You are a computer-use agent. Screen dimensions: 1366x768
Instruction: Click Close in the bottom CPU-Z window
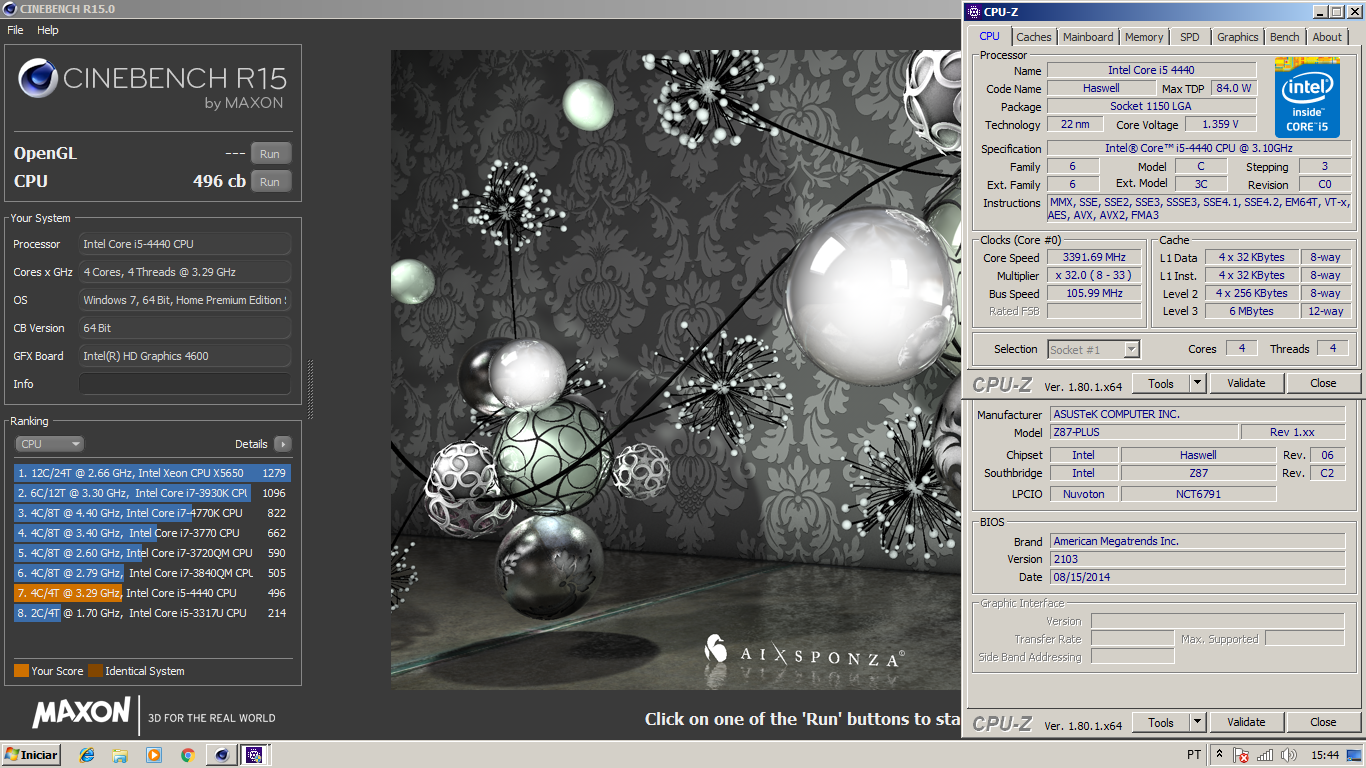pyautogui.click(x=1323, y=722)
